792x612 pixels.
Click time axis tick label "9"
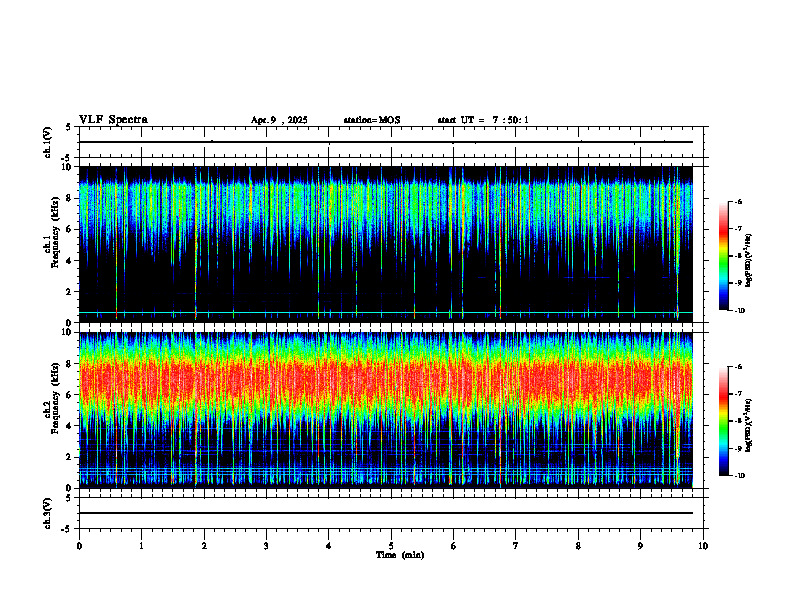click(640, 546)
